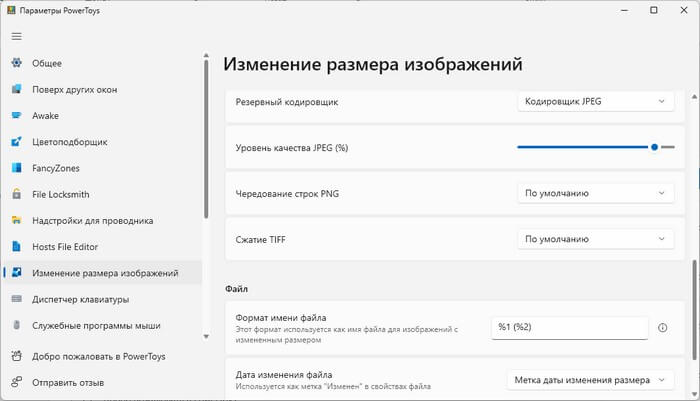The height and width of the screenshot is (401, 700).
Task: Select Диспетчер клавиатуры in sidebar
Action: point(103,299)
